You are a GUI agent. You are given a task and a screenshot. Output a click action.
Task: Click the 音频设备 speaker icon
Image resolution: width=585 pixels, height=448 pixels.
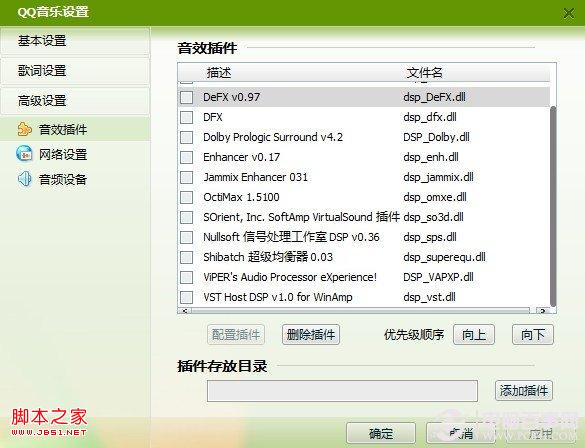25,179
